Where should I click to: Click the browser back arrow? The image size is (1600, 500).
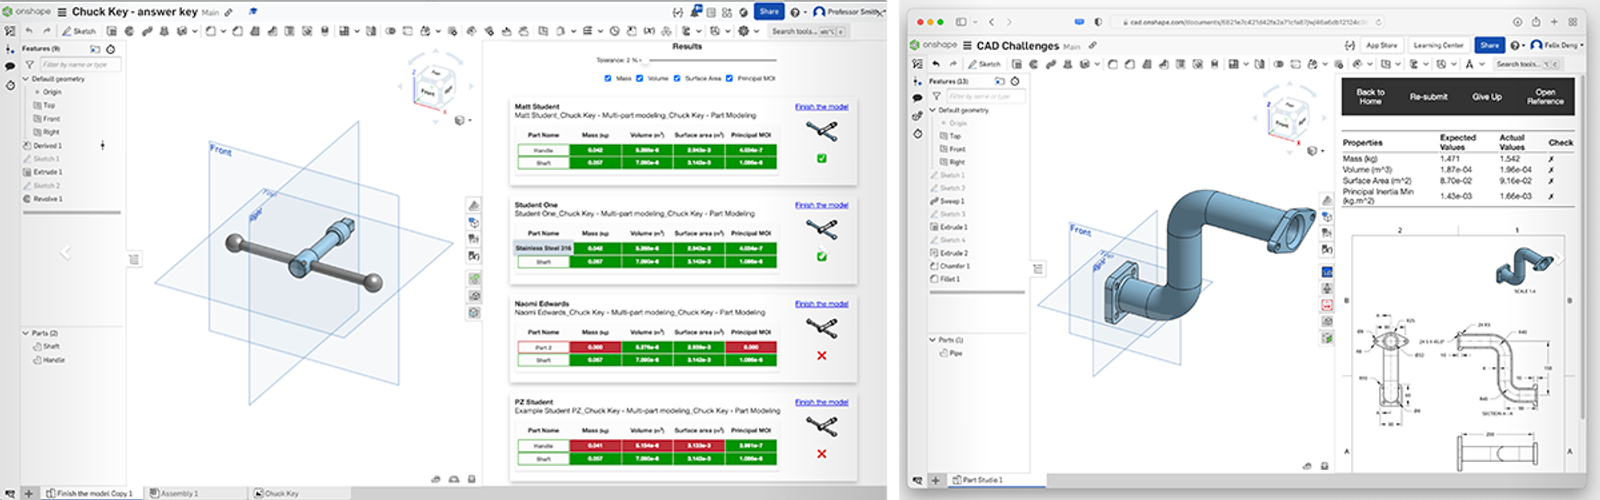[991, 21]
